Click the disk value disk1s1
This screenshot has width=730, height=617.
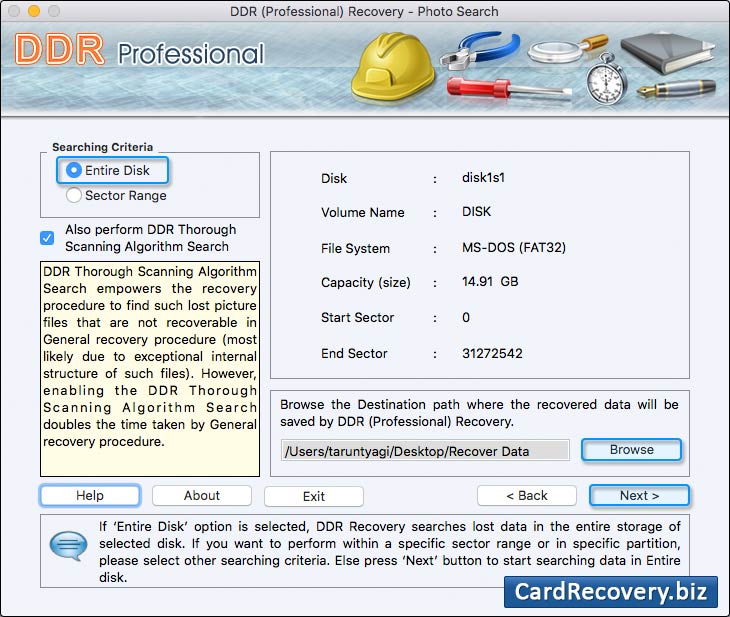483,177
